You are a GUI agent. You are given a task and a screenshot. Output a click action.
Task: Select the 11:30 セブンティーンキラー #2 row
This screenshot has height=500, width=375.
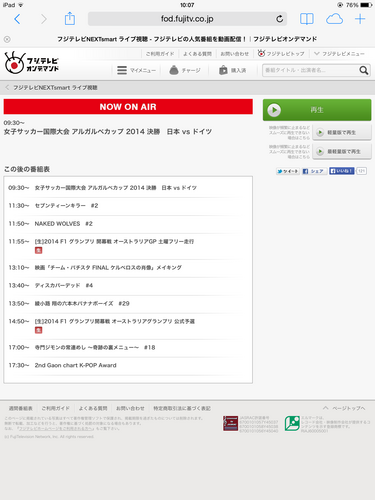click(128, 206)
